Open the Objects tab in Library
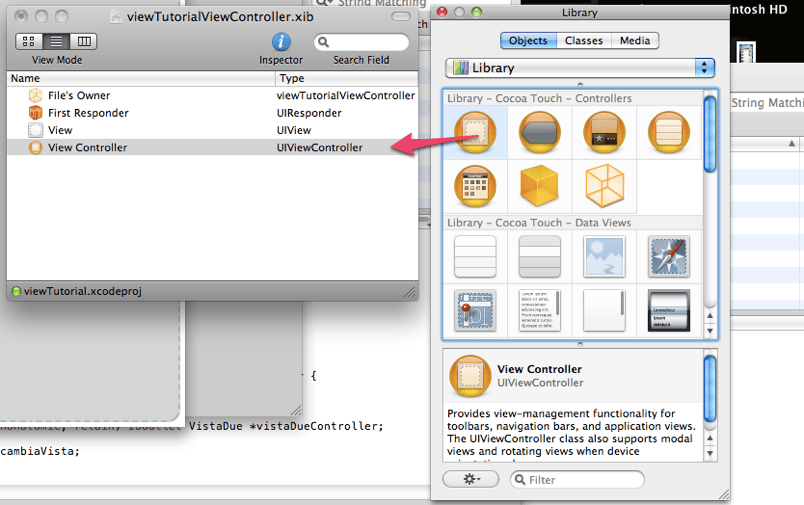This screenshot has height=505, width=804. [x=528, y=41]
